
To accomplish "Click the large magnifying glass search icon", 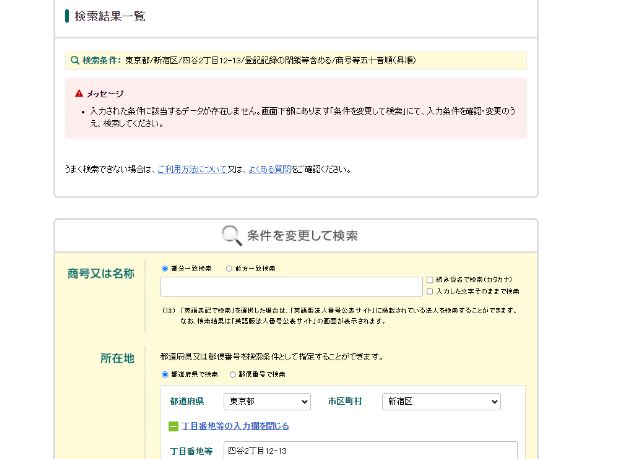I will point(231,236).
